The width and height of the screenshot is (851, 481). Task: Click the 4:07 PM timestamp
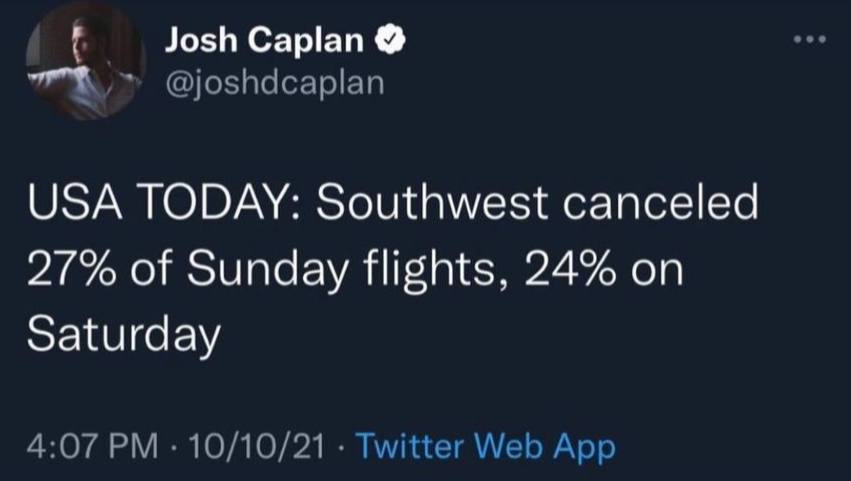[x=93, y=446]
